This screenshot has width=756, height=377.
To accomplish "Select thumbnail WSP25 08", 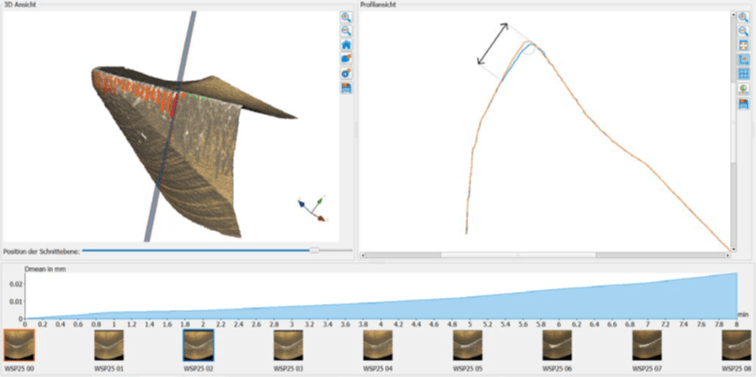I will click(736, 345).
